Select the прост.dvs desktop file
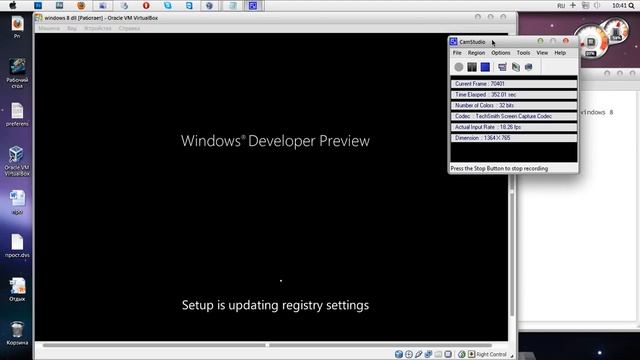This screenshot has height=360, width=640. coord(17,246)
